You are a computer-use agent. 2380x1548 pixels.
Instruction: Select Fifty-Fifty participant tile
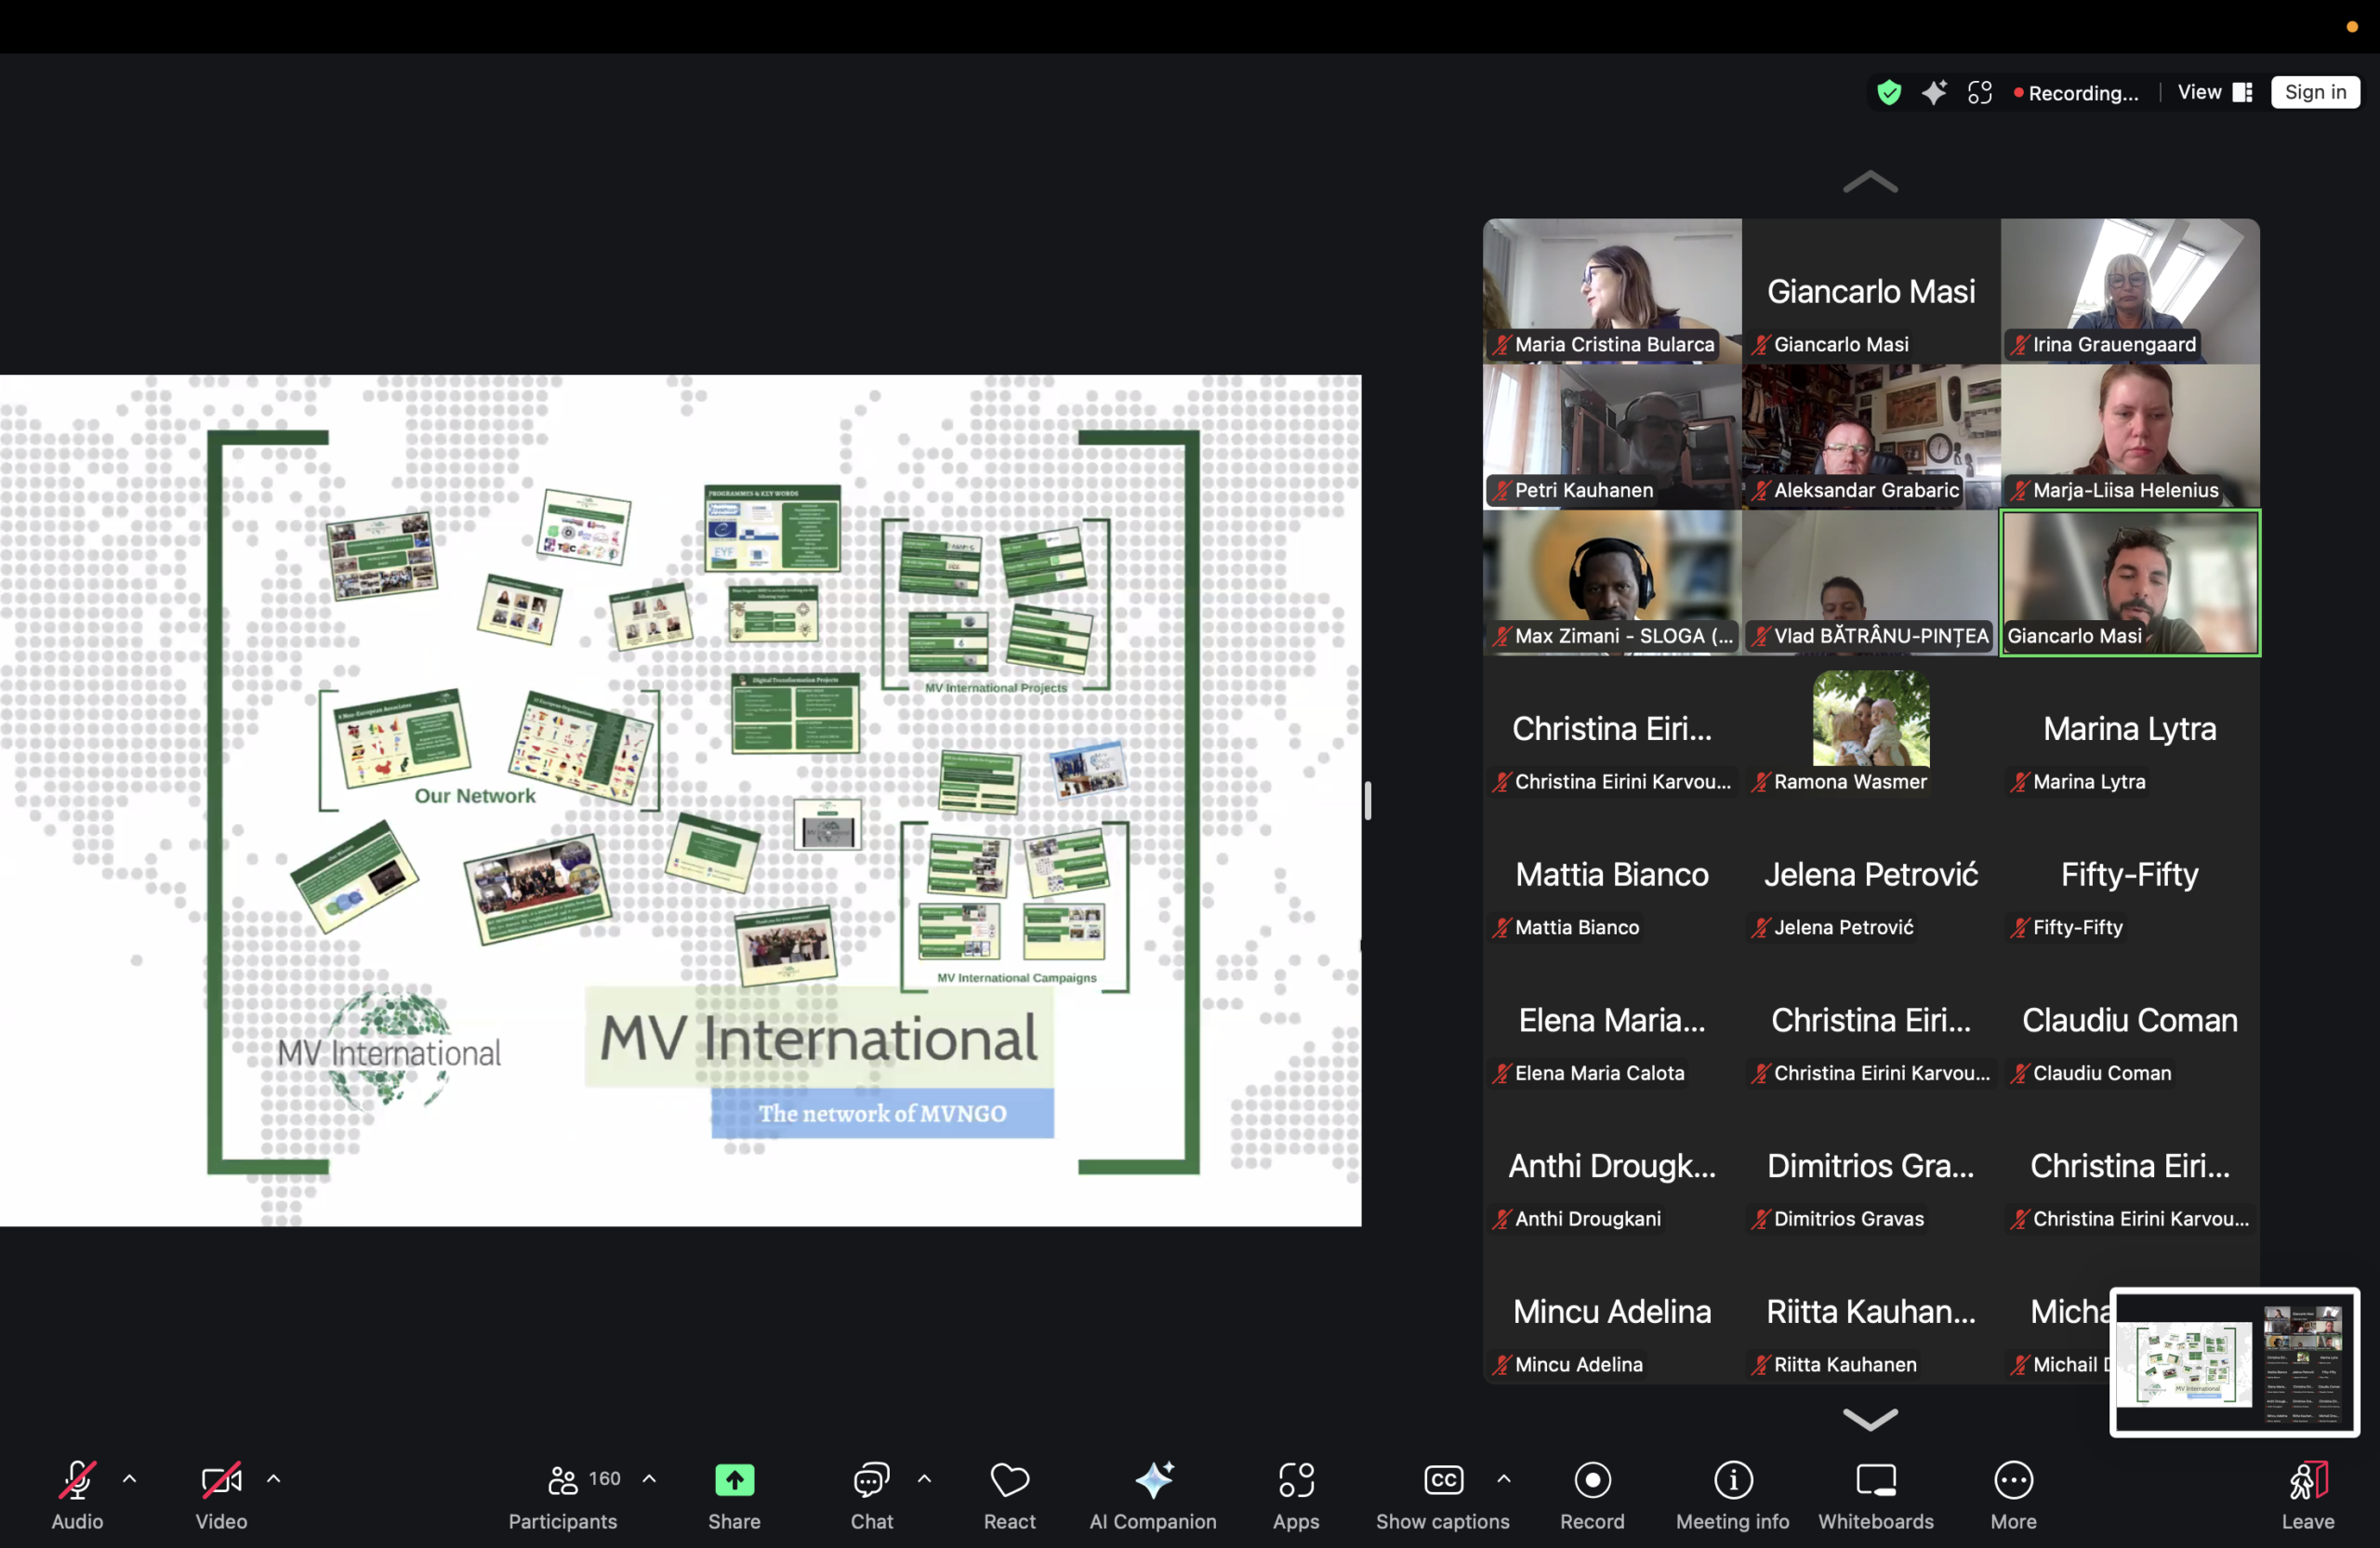coord(2130,875)
